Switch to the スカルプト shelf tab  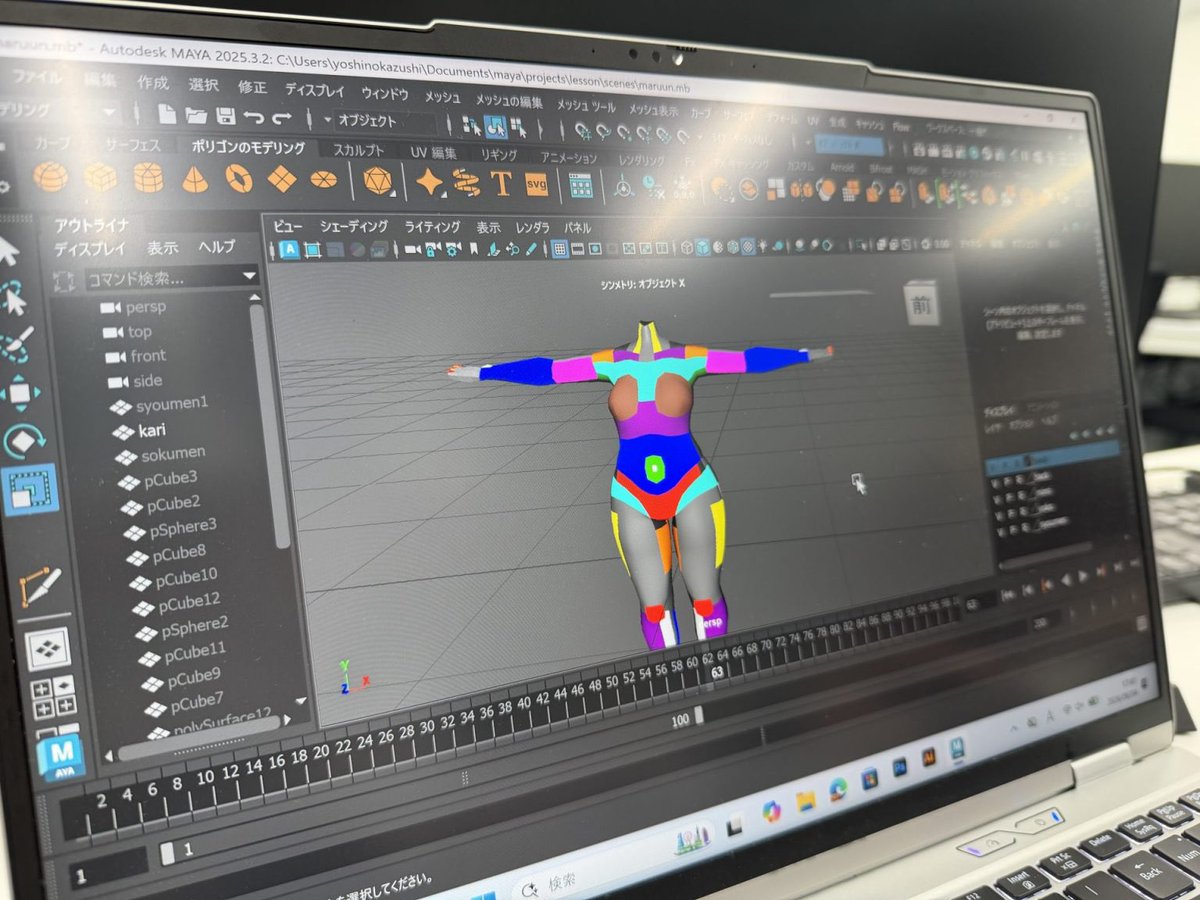(x=357, y=151)
